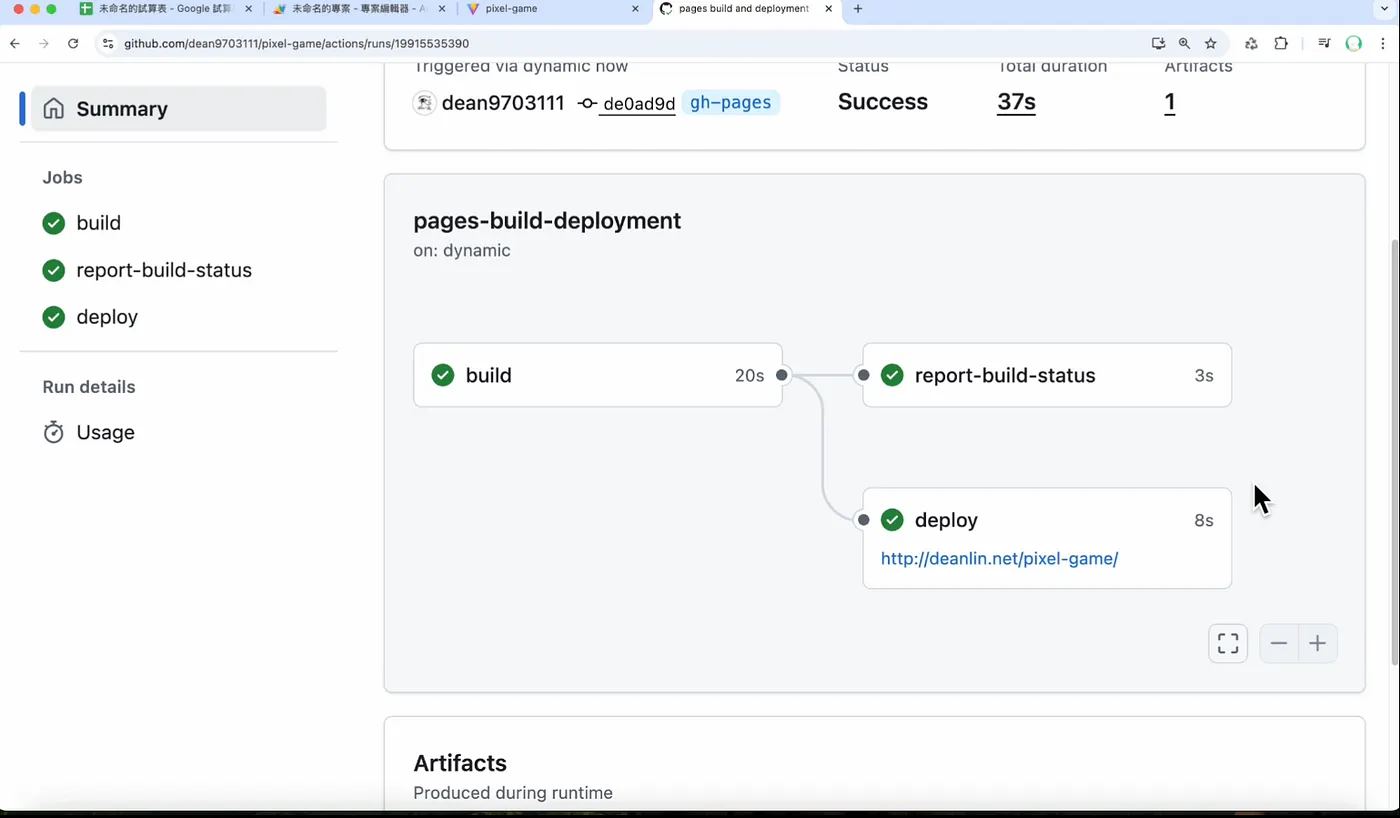Click the dean9703111 avatar image
This screenshot has width=1400, height=818.
[x=424, y=103]
